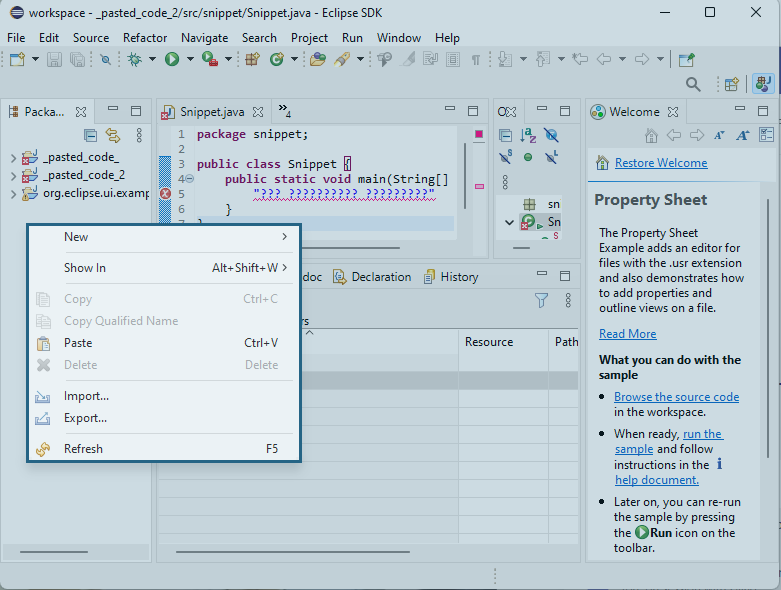
Task: Click the Restore Welcome link
Action: 660,163
